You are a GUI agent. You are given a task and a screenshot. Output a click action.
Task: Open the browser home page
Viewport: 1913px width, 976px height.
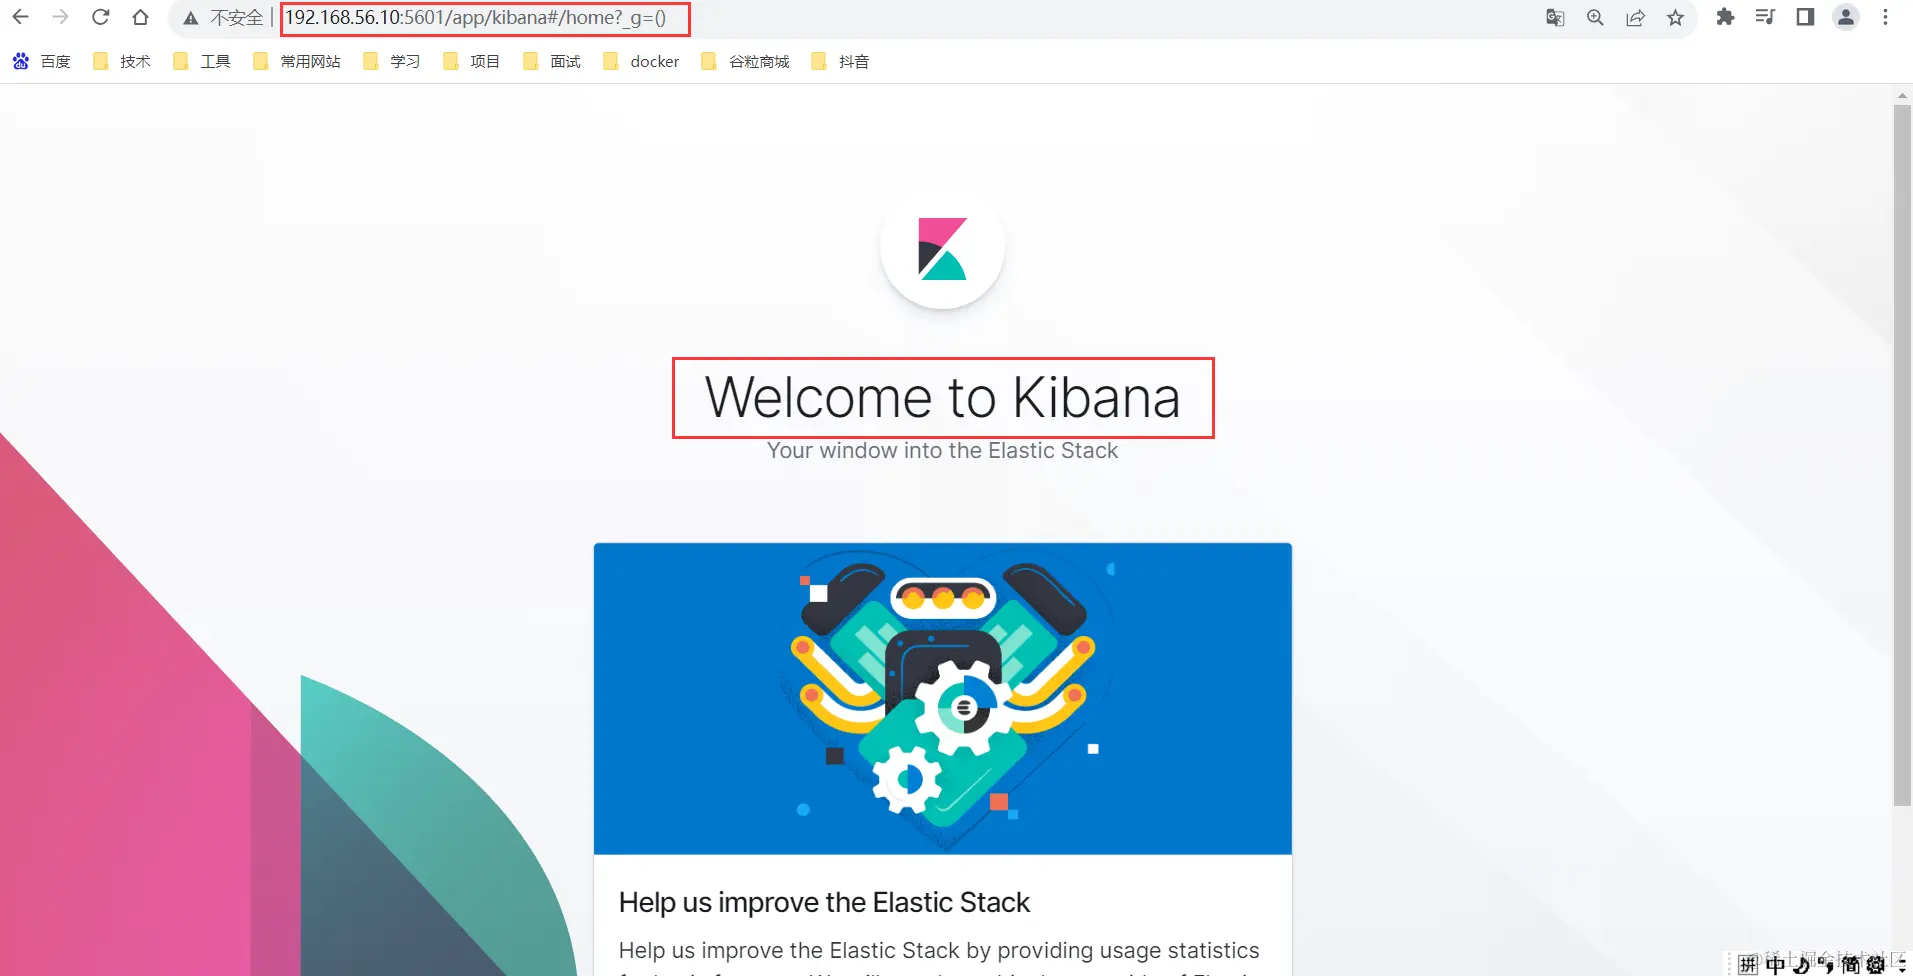point(140,17)
